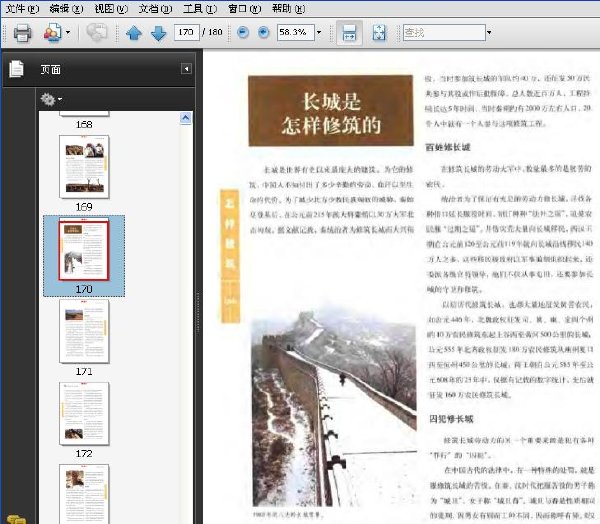Open the find box dropdown arrow
This screenshot has width=600, height=524.
(x=489, y=33)
